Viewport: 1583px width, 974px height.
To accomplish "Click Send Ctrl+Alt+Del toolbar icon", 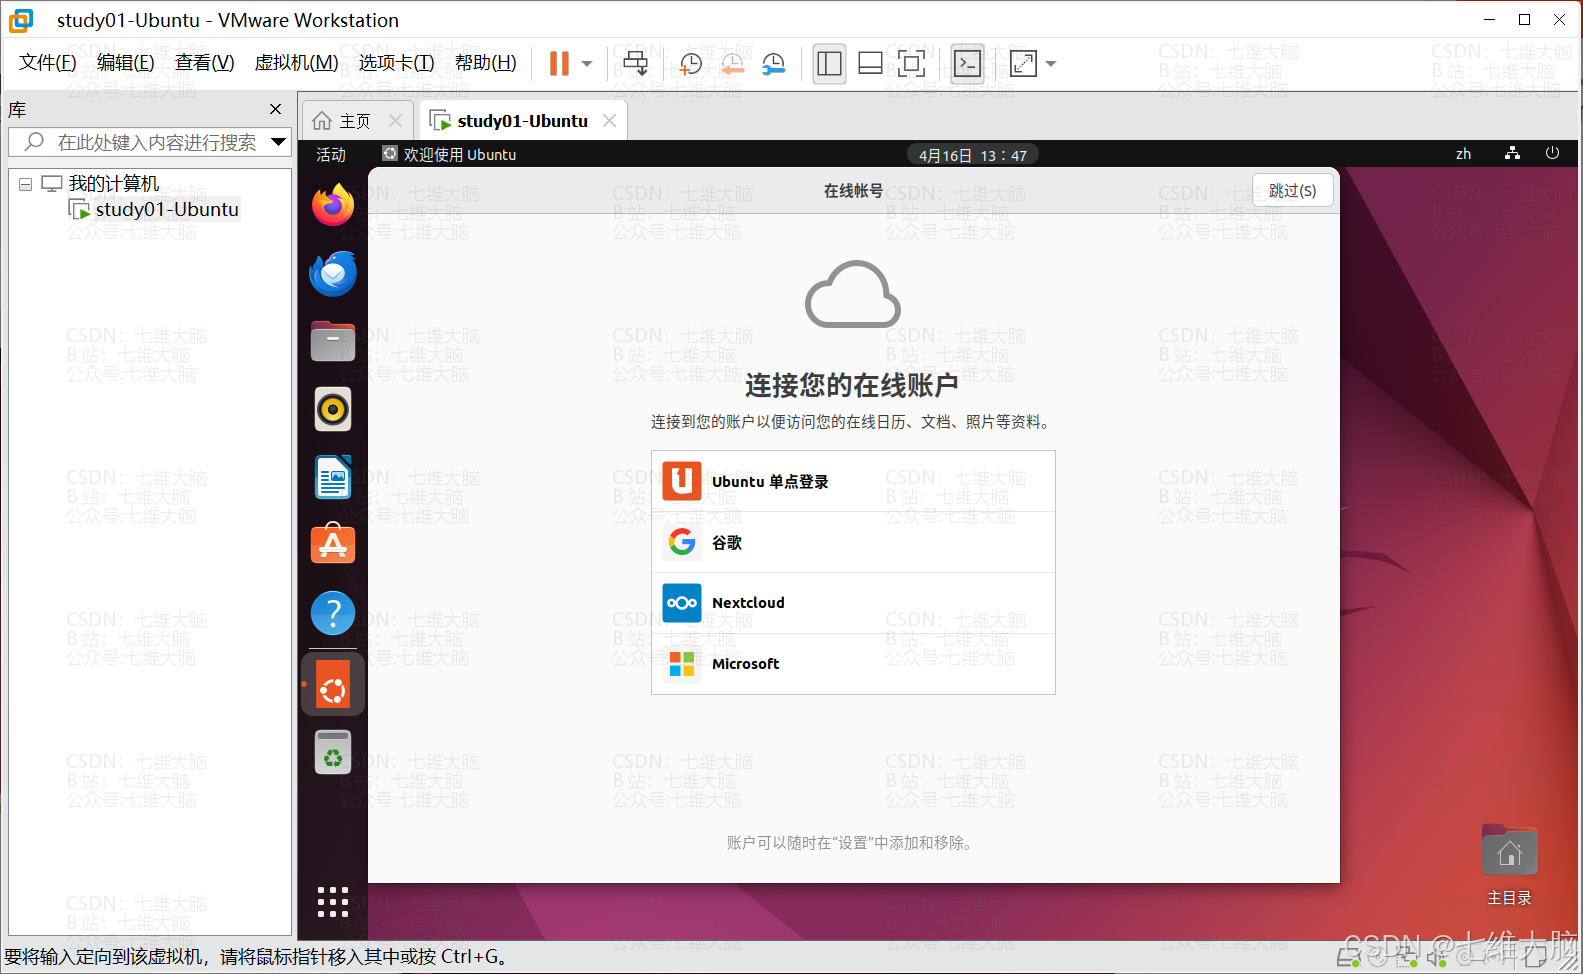I will pyautogui.click(x=636, y=64).
